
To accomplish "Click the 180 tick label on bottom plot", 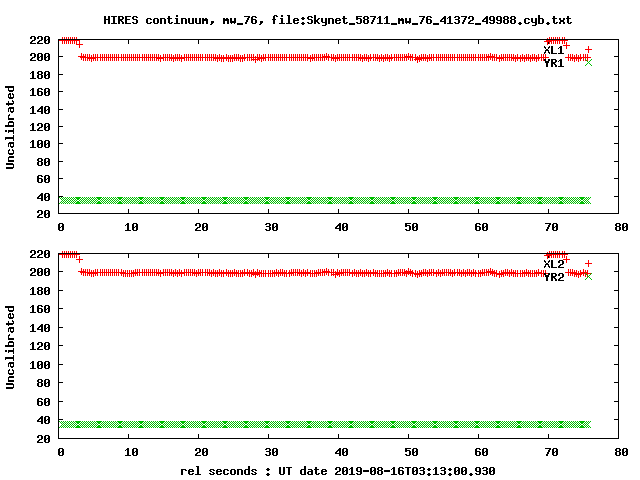I will click(40, 291).
